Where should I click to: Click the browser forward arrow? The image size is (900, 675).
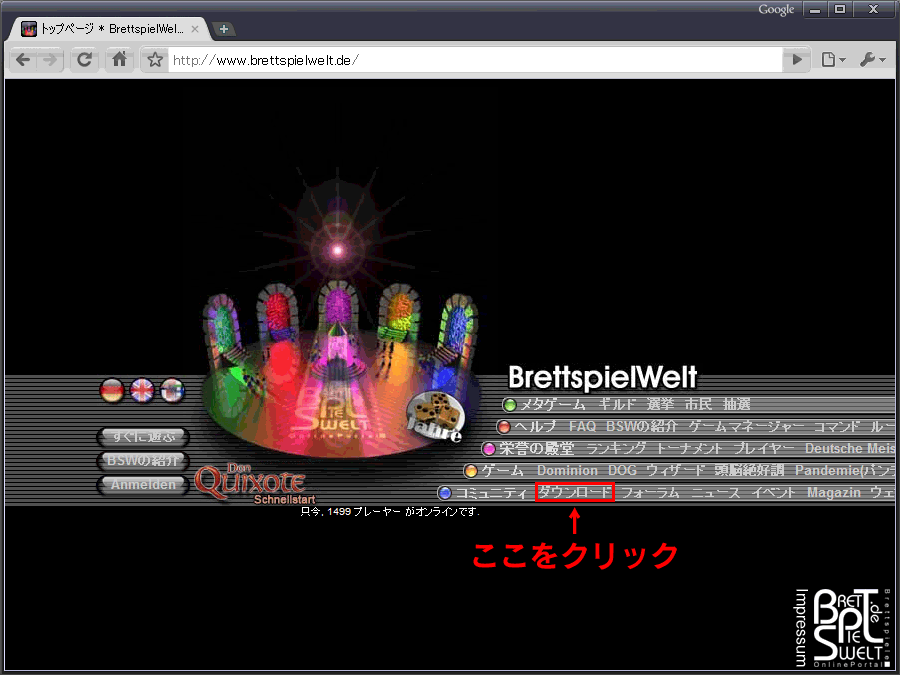tap(50, 59)
